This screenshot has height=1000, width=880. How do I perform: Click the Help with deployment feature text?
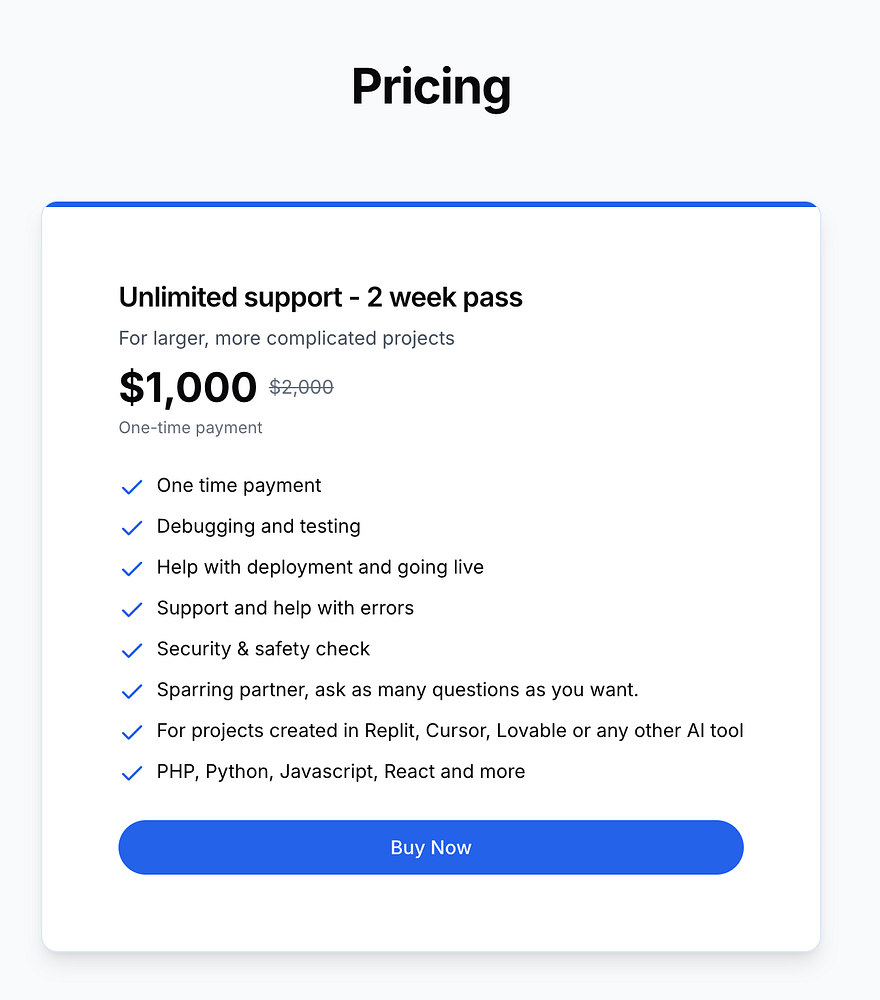[x=320, y=567]
